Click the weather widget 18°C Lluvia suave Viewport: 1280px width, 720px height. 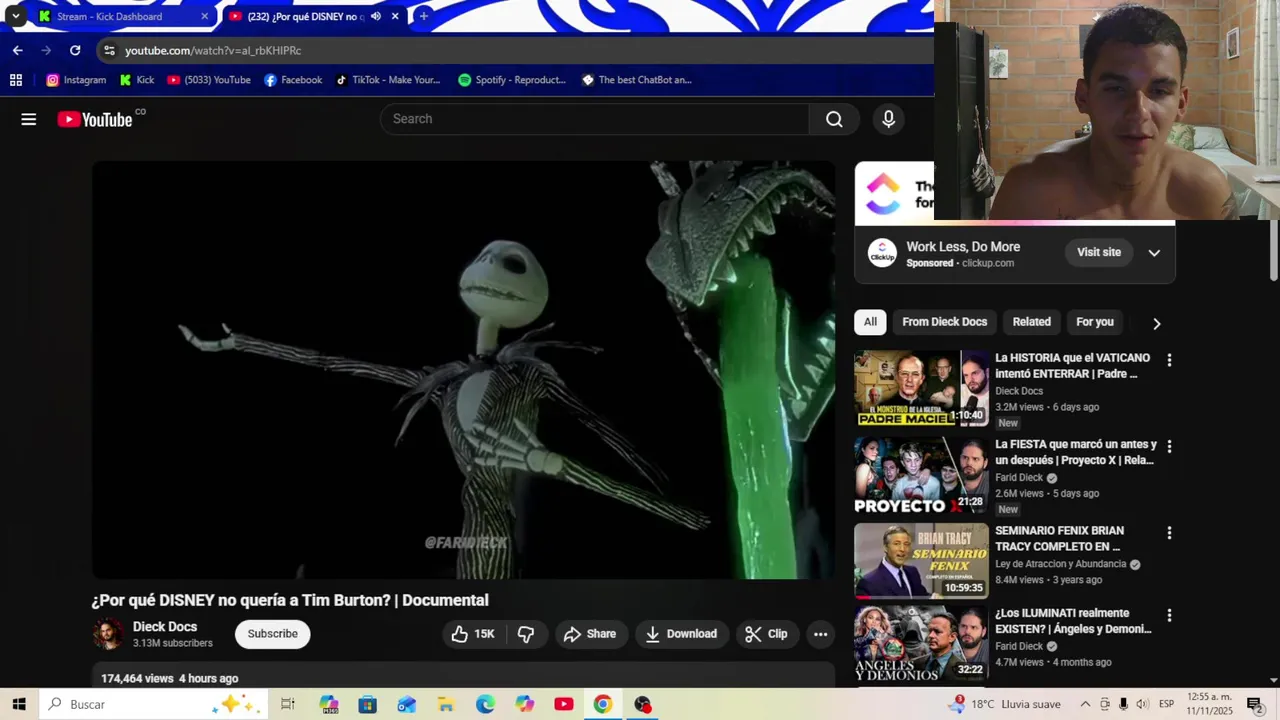click(x=1004, y=704)
